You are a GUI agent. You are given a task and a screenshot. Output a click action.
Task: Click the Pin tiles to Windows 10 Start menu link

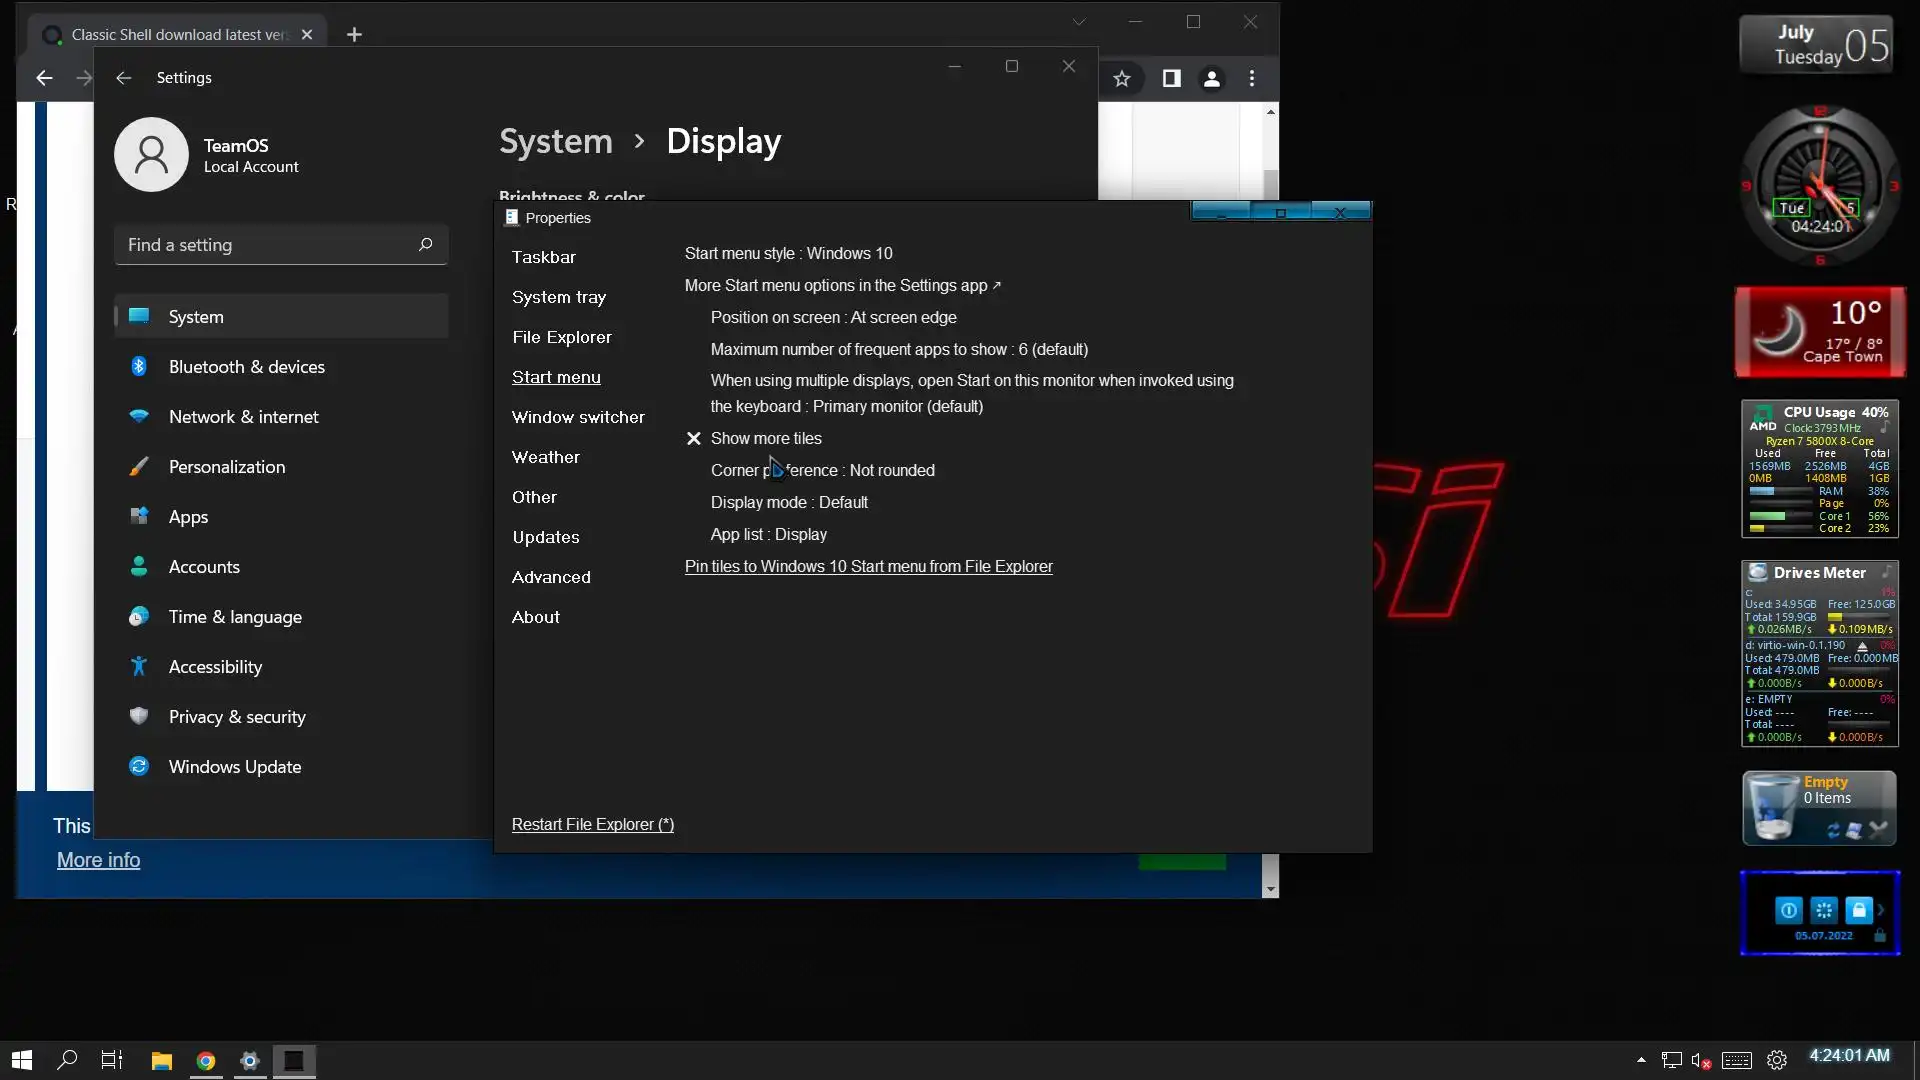click(868, 567)
